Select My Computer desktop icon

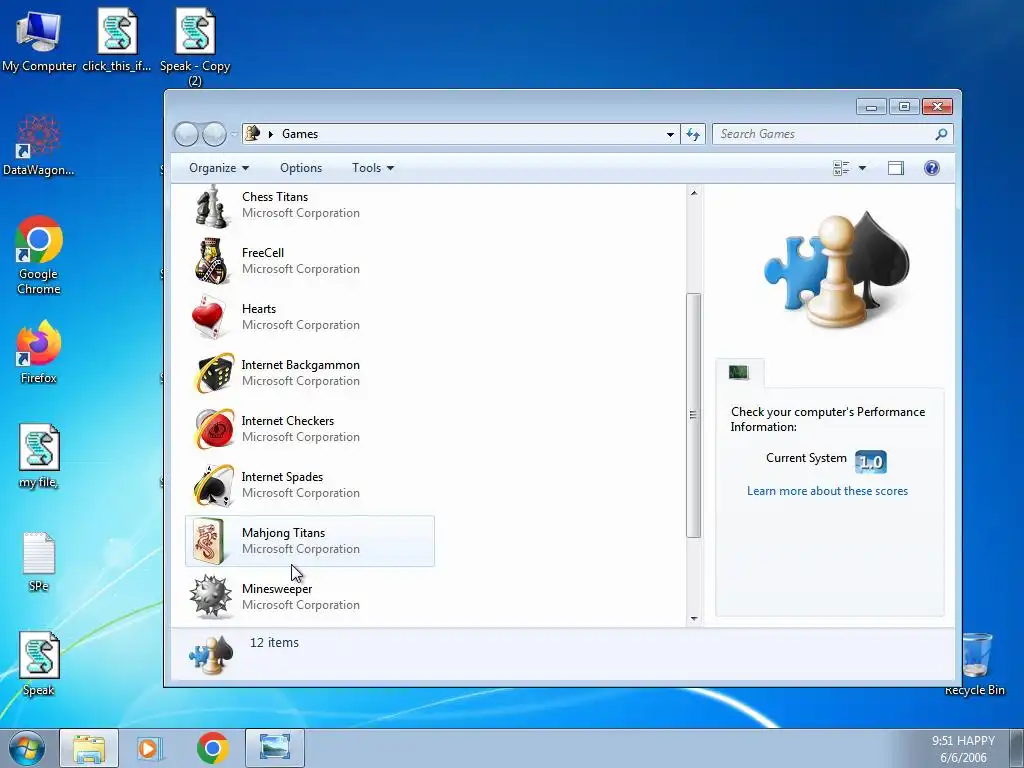pyautogui.click(x=39, y=39)
